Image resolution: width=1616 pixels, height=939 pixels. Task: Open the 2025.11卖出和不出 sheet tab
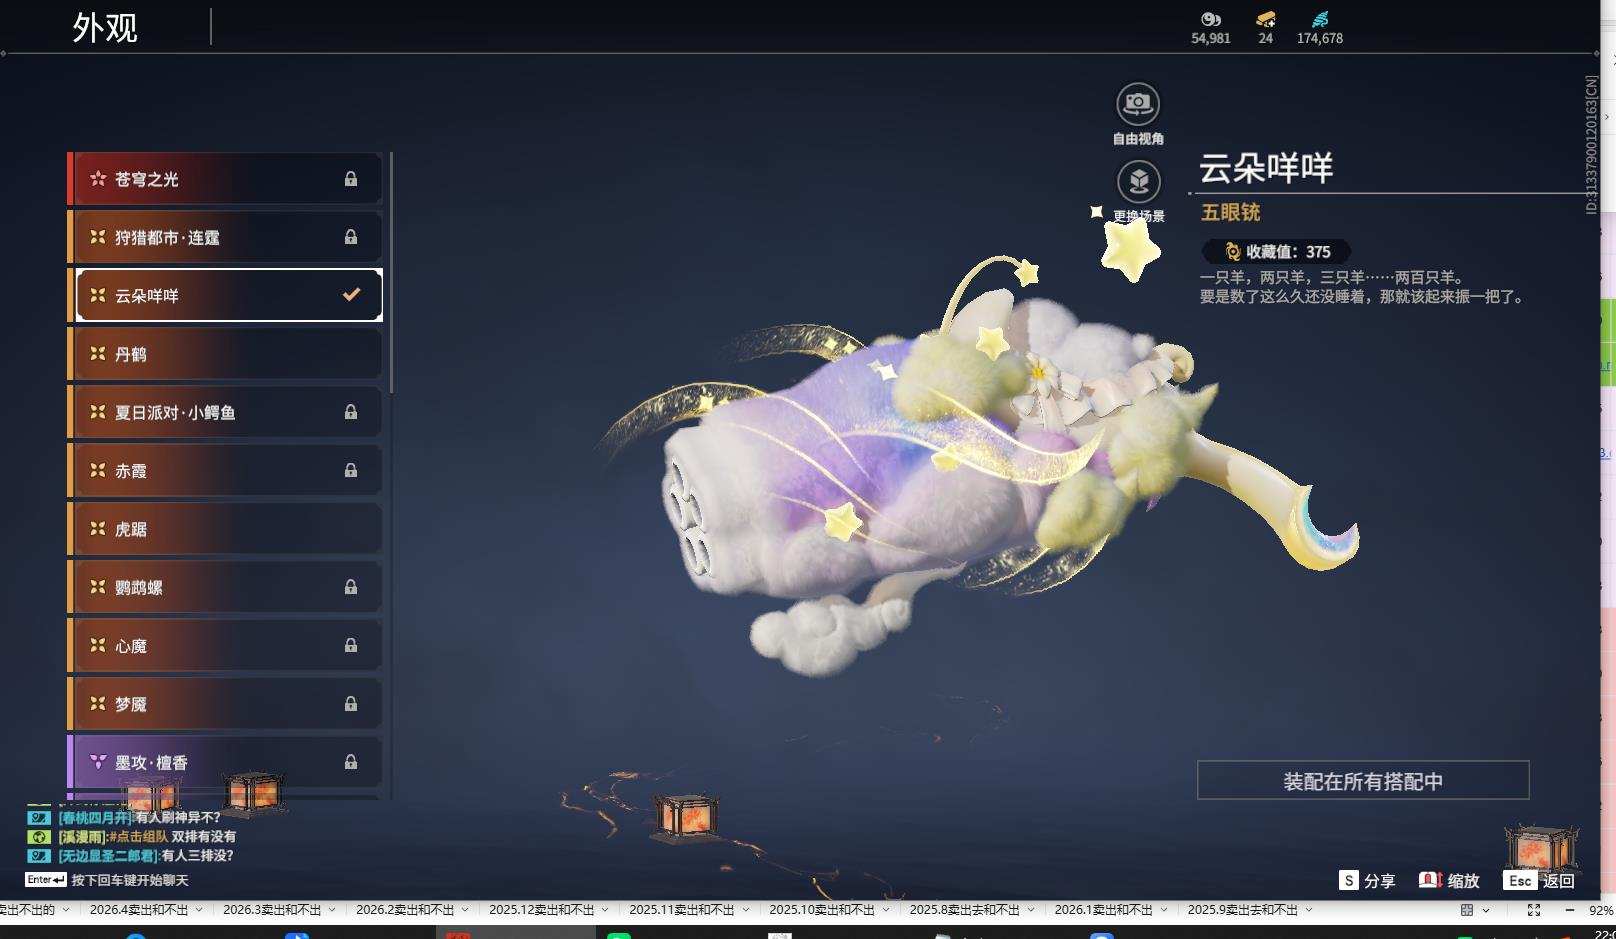(x=681, y=910)
